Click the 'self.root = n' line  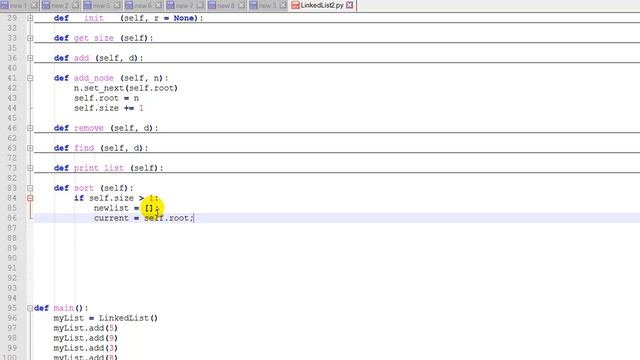[106, 98]
